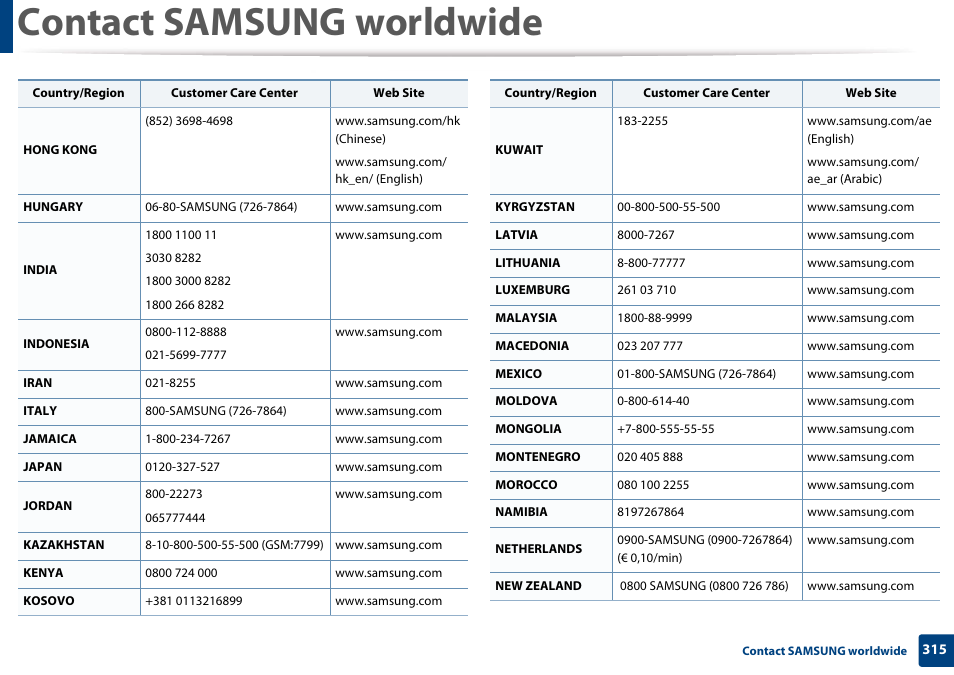Select Hong Kong phone number (852) 3698-4698
This screenshot has height=675, width=954.
(189, 121)
